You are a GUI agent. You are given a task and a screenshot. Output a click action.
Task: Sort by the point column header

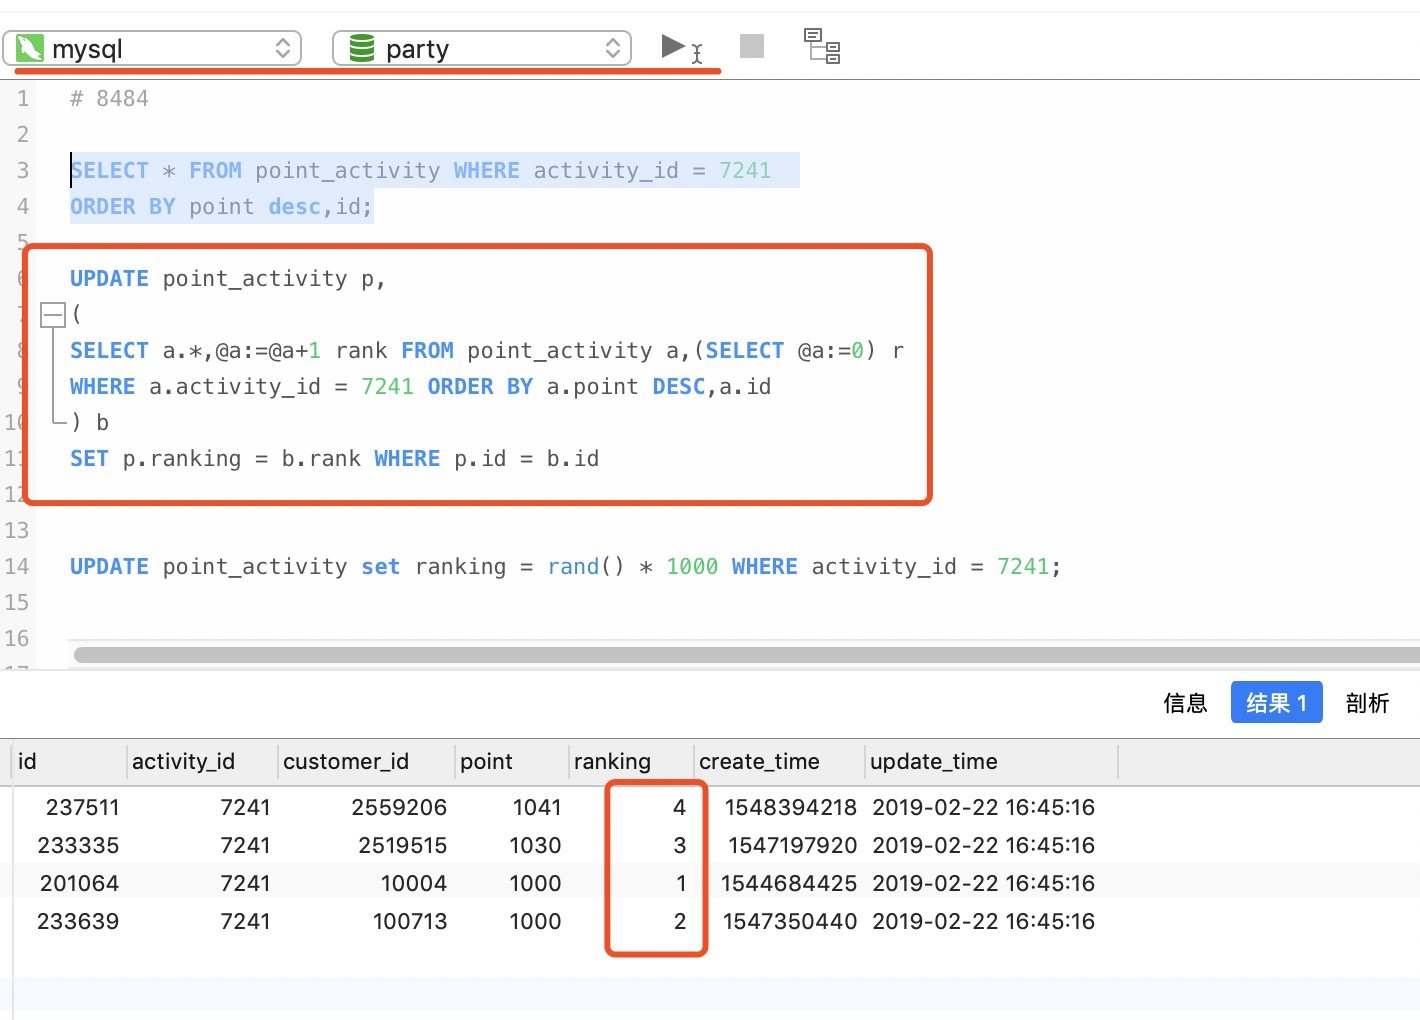[x=512, y=762]
